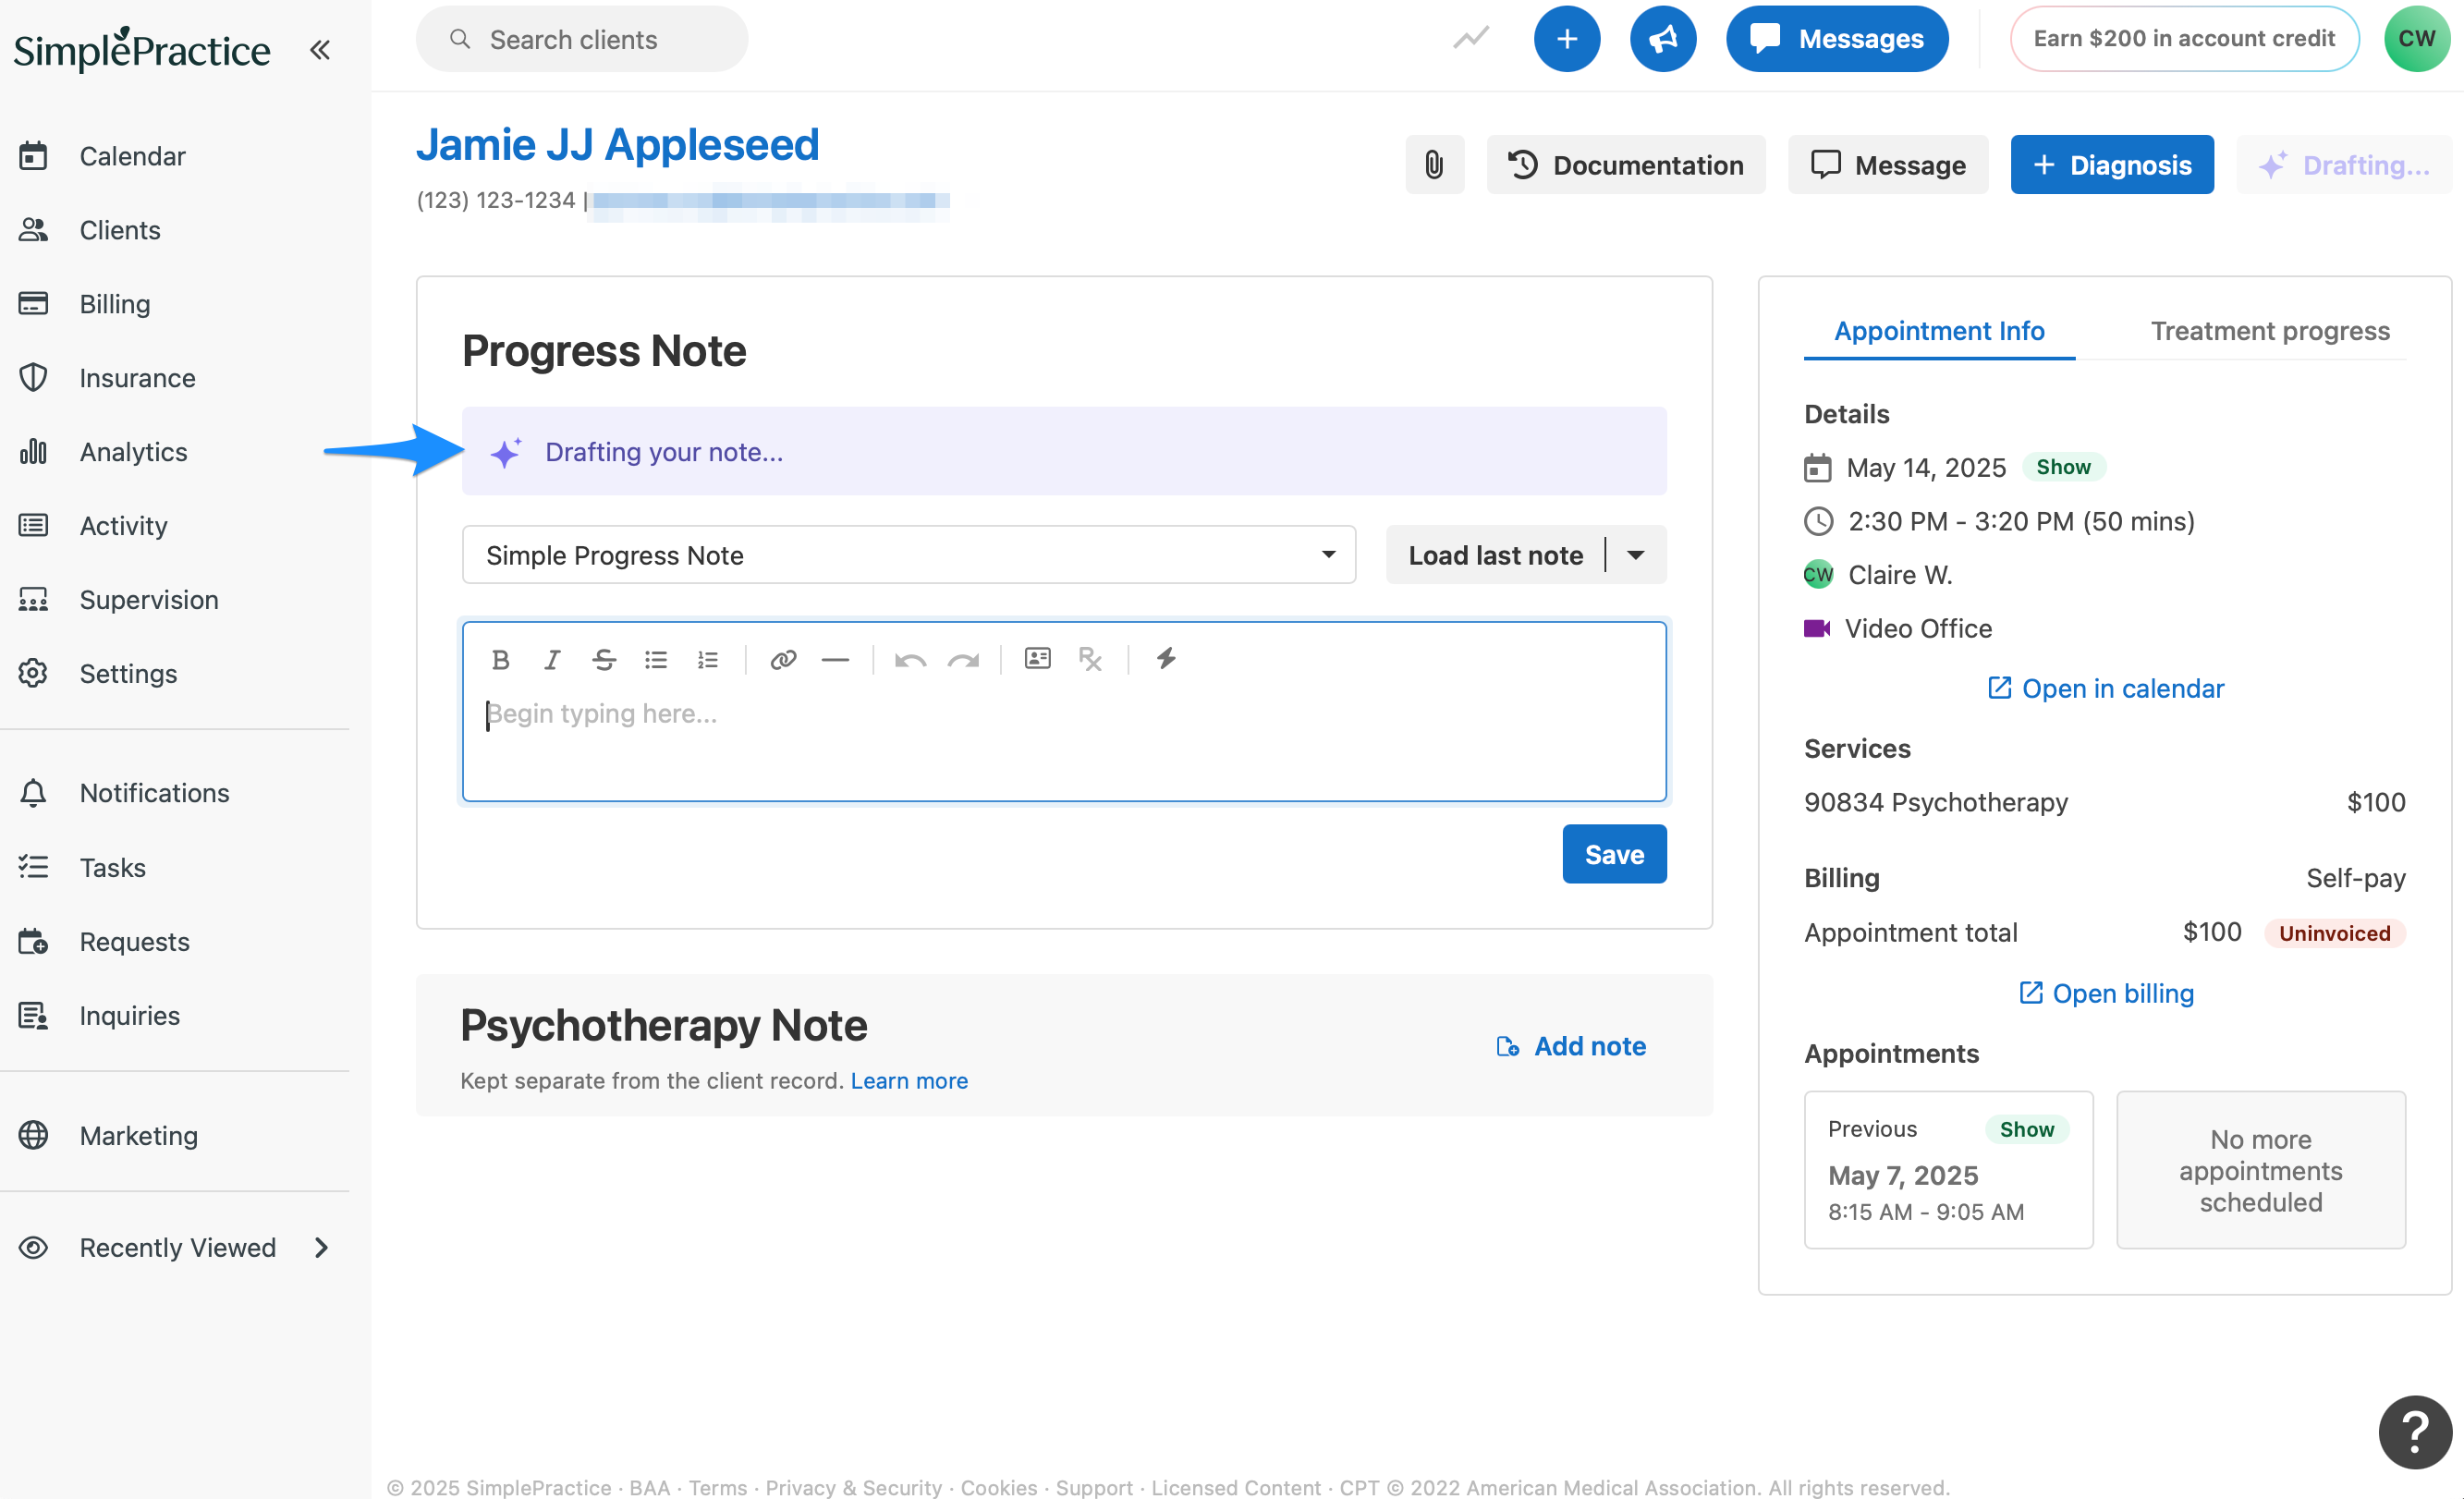This screenshot has width=2464, height=1499.
Task: Click the lightning bolt snippet icon
Action: point(1166,658)
